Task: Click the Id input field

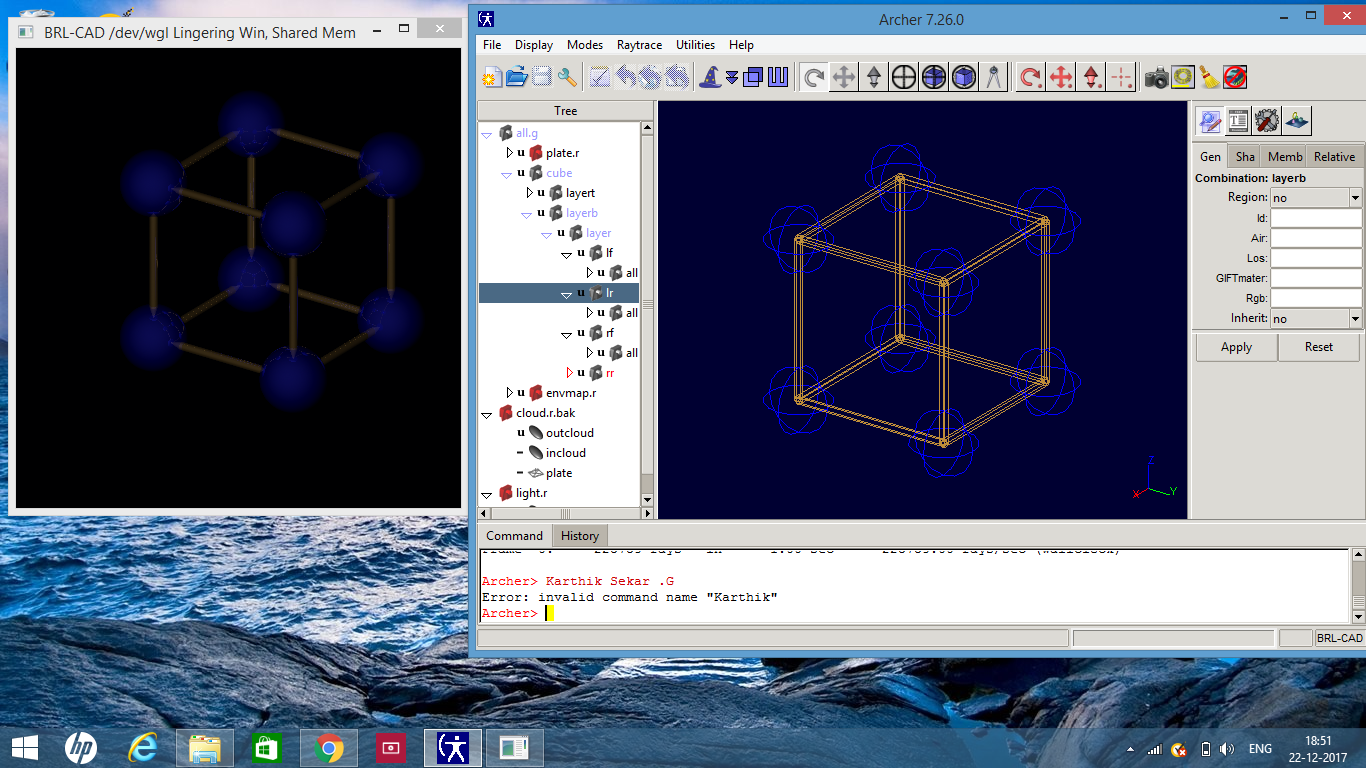Action: coord(1316,218)
